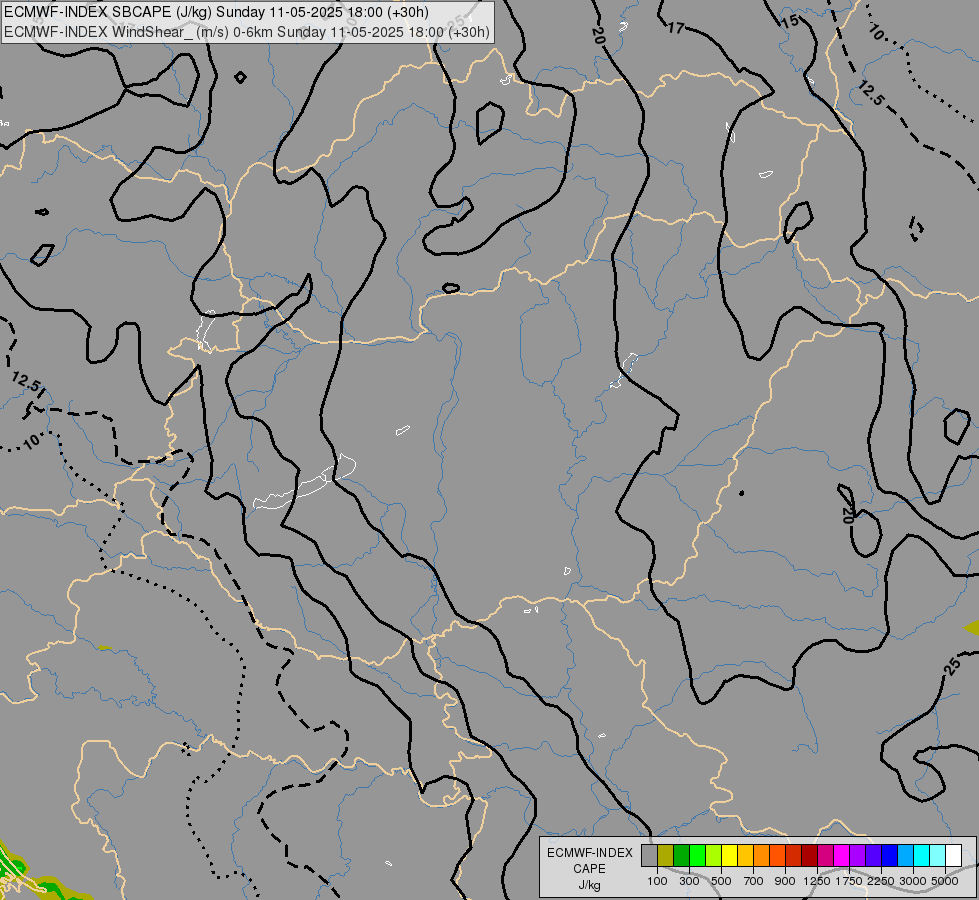Select the purple swatch right of 1750
The image size is (979, 900).
857,856
